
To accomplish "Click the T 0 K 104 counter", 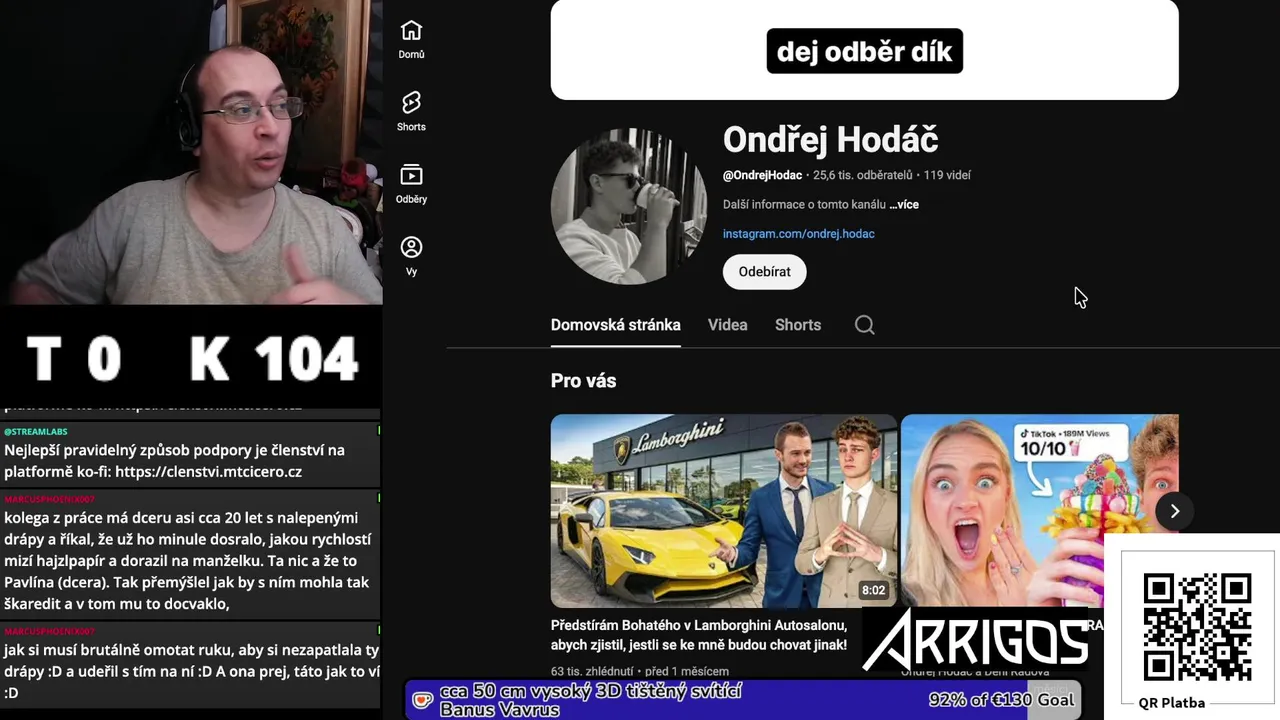I will coord(192,358).
